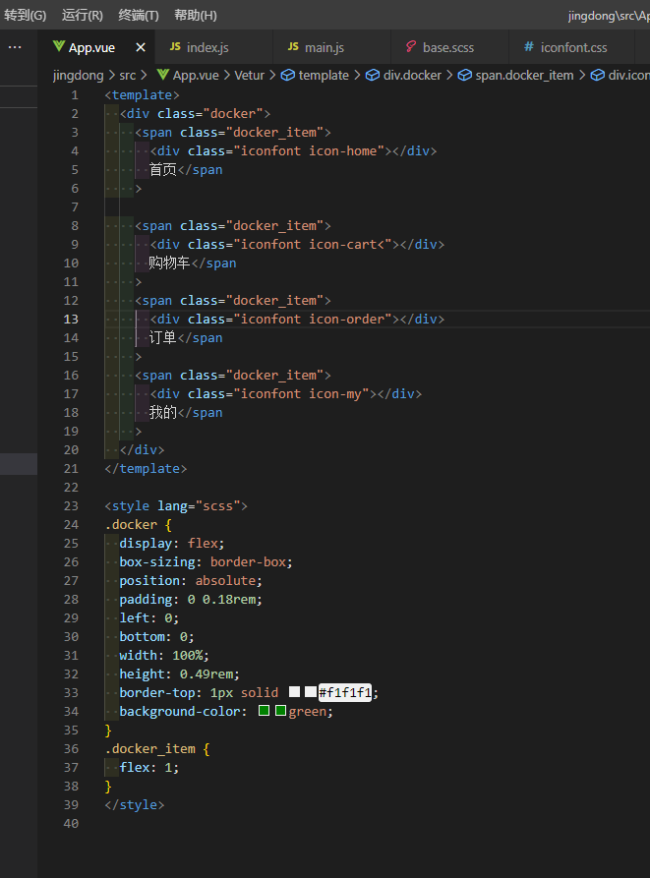Click the JS icon on main.js tab

coord(293,46)
